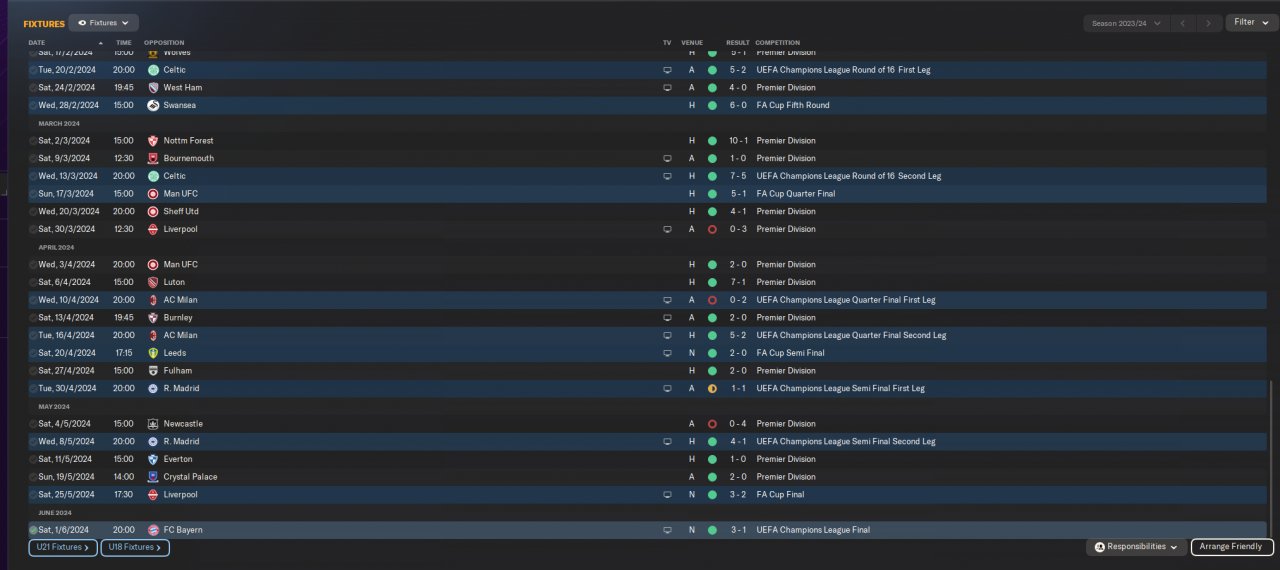Click the Arrange Friendly button
Viewport: 1280px width, 570px height.
point(1232,547)
